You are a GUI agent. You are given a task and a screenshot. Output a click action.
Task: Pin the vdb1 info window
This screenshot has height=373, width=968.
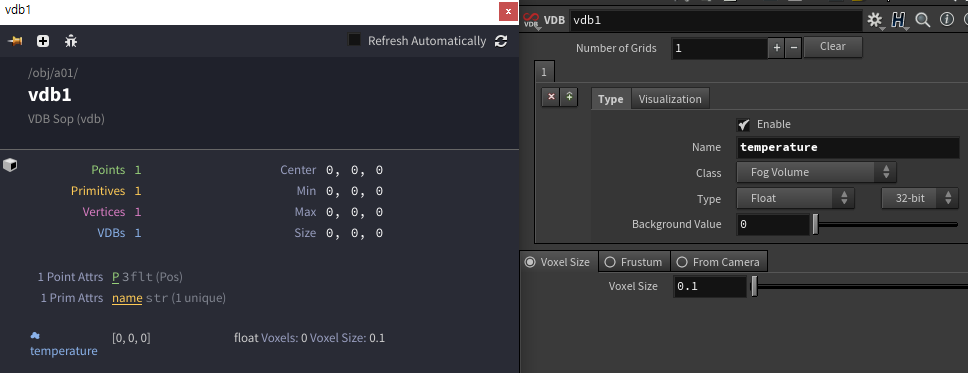[x=15, y=41]
